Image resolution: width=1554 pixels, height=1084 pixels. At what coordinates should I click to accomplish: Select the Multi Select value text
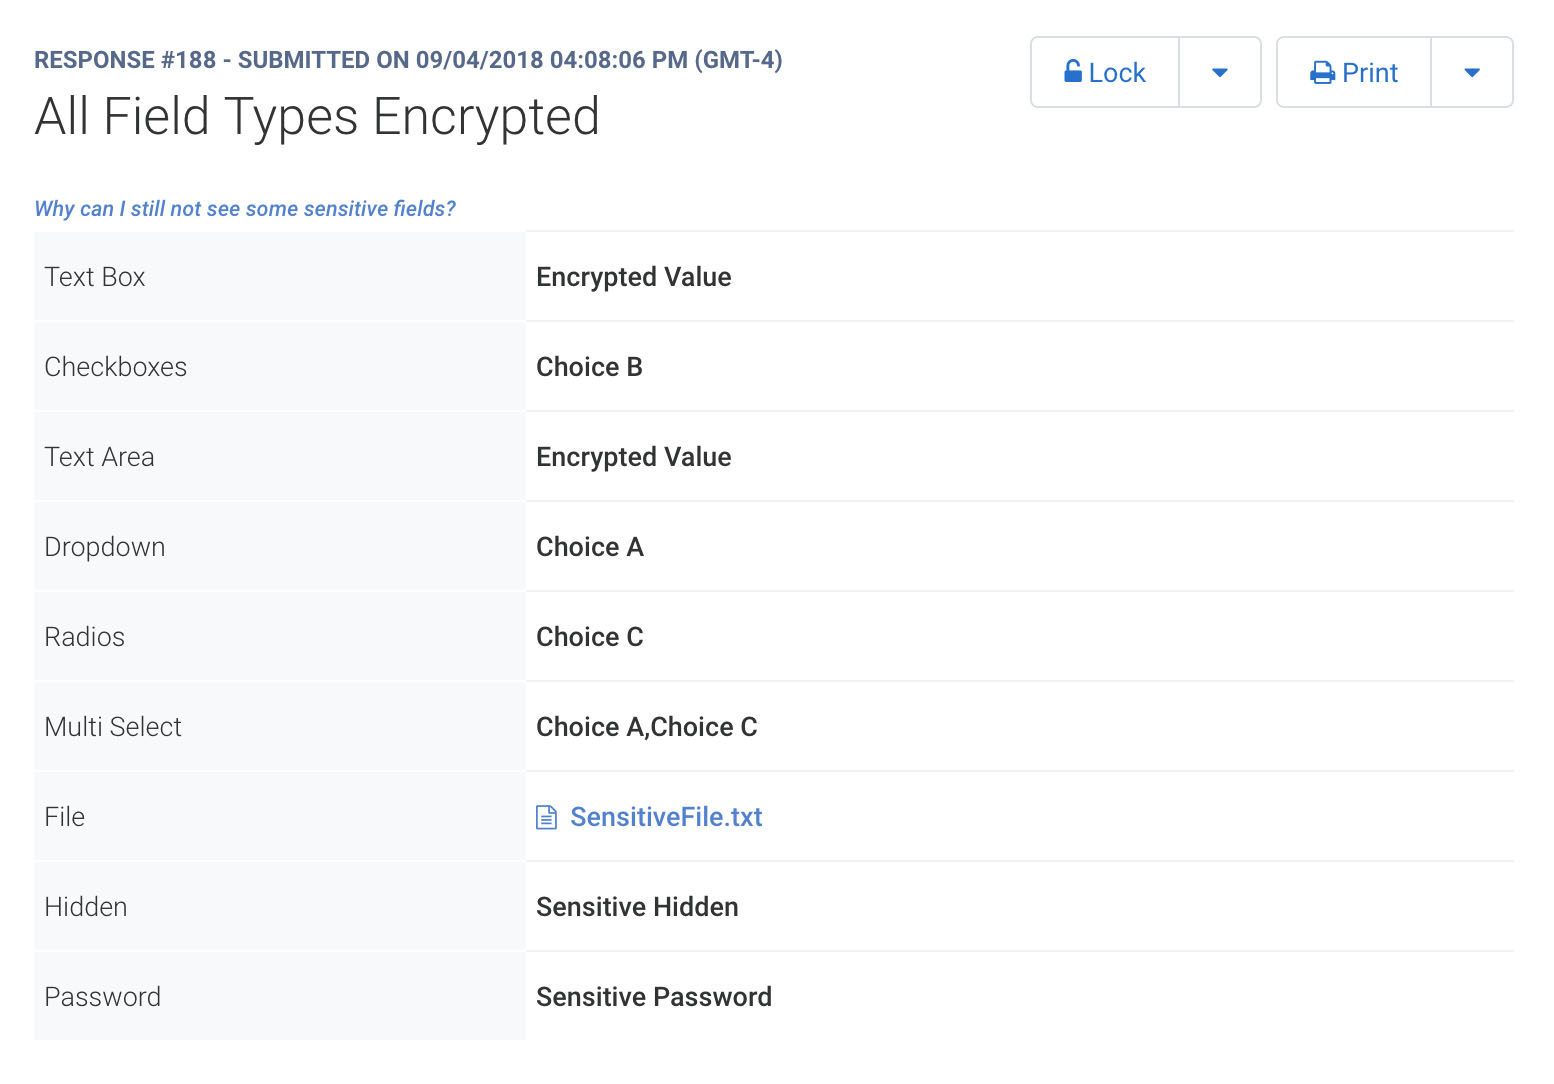coord(647,727)
